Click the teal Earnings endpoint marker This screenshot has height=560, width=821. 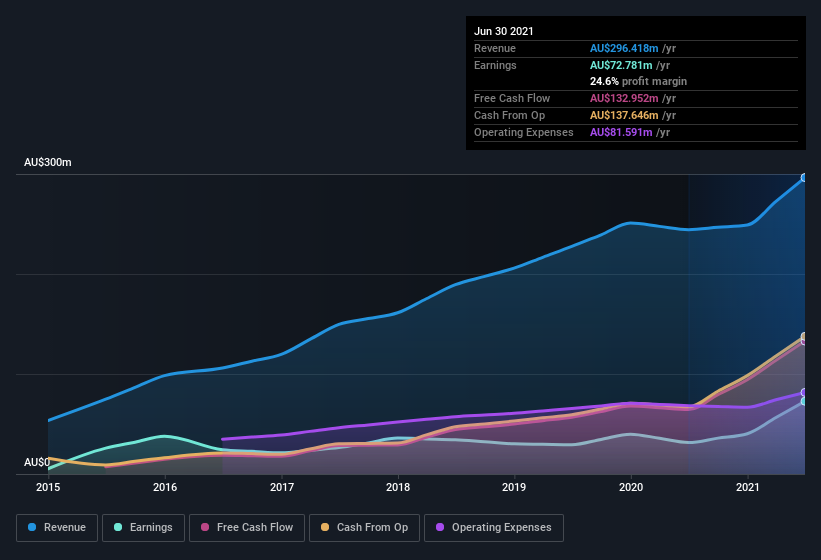coord(804,401)
